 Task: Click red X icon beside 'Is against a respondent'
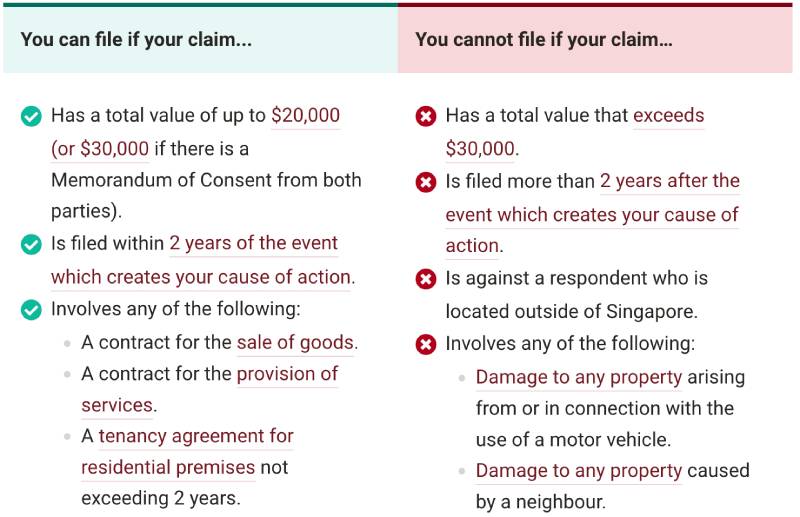pos(425,279)
